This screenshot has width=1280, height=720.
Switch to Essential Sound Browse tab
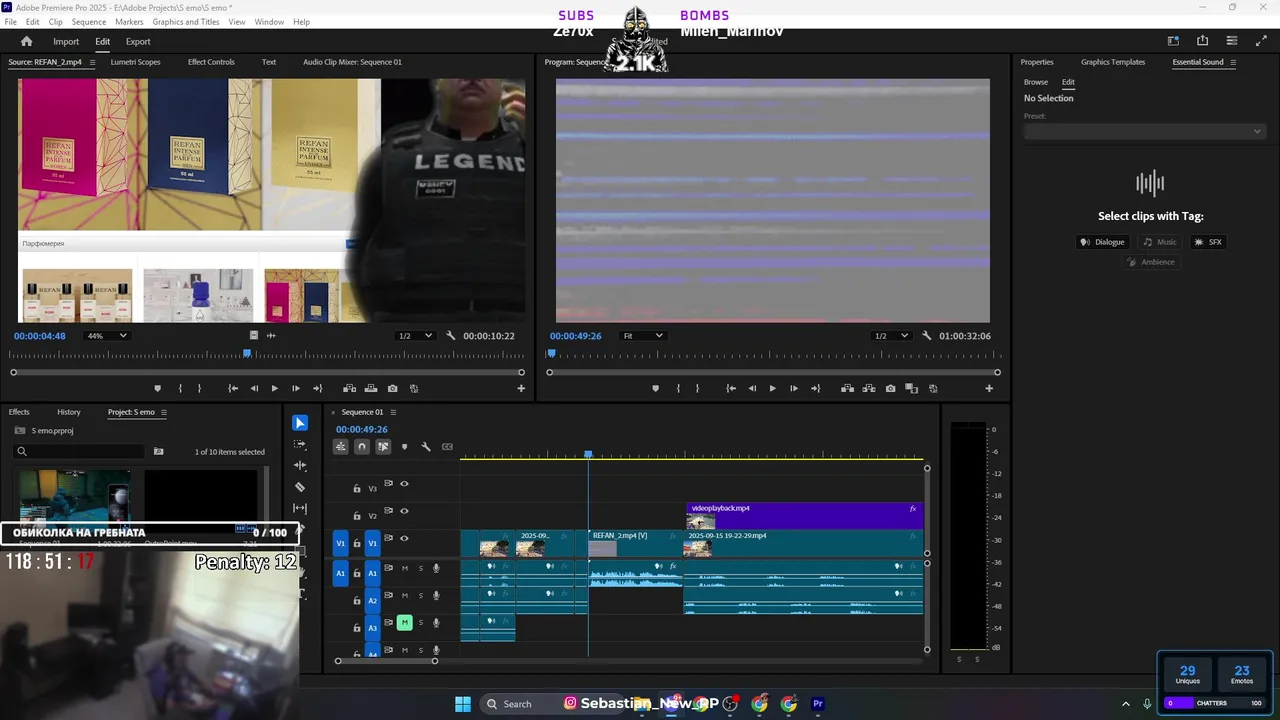pos(1036,82)
